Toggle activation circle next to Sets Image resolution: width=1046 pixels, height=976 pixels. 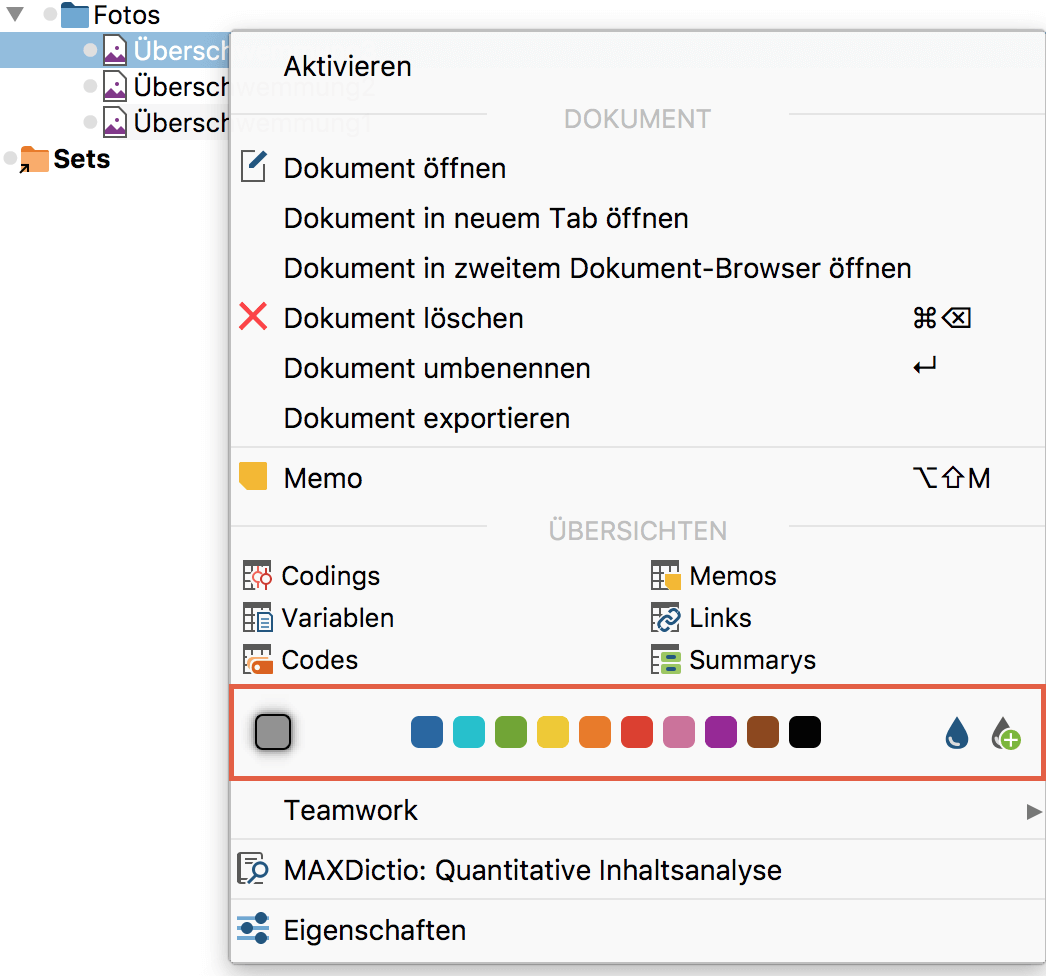(11, 159)
